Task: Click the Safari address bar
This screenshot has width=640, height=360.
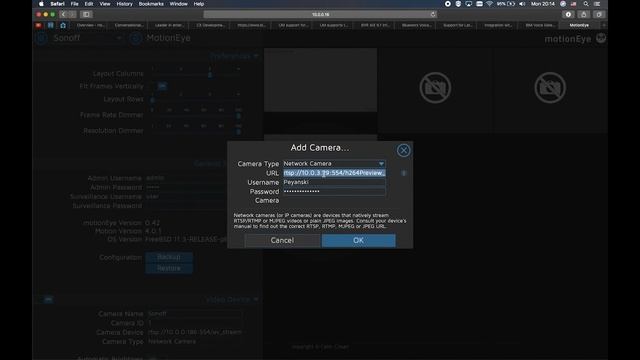Action: click(x=320, y=14)
